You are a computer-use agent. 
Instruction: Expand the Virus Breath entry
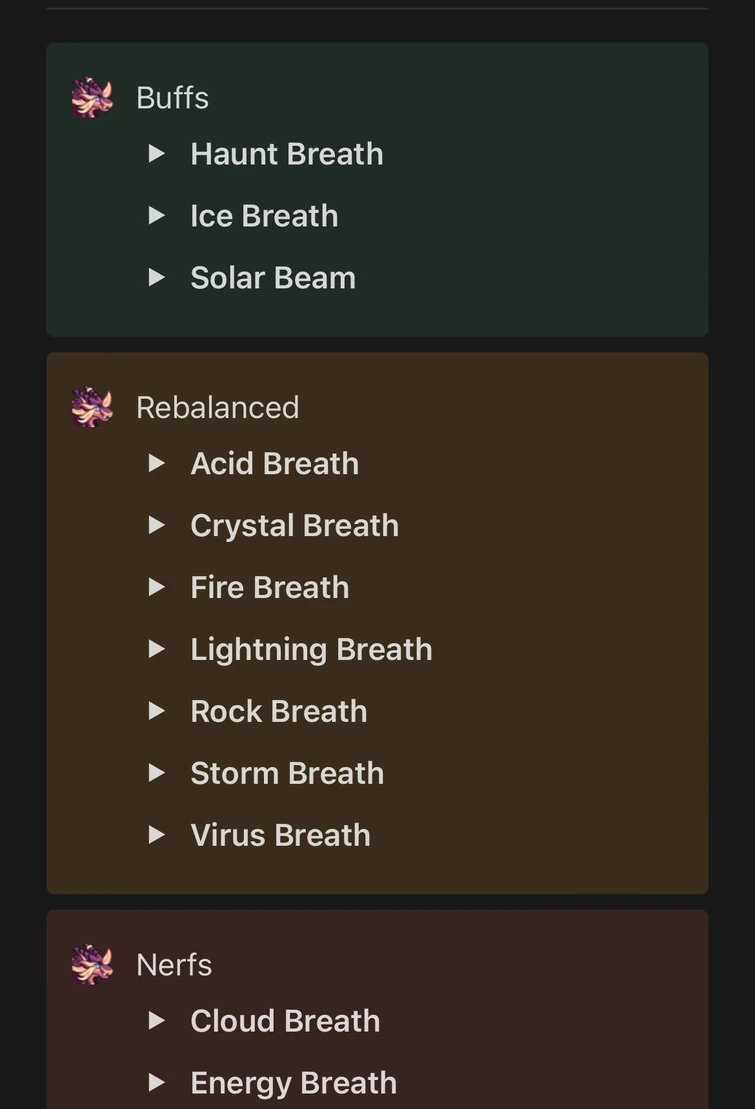click(157, 835)
